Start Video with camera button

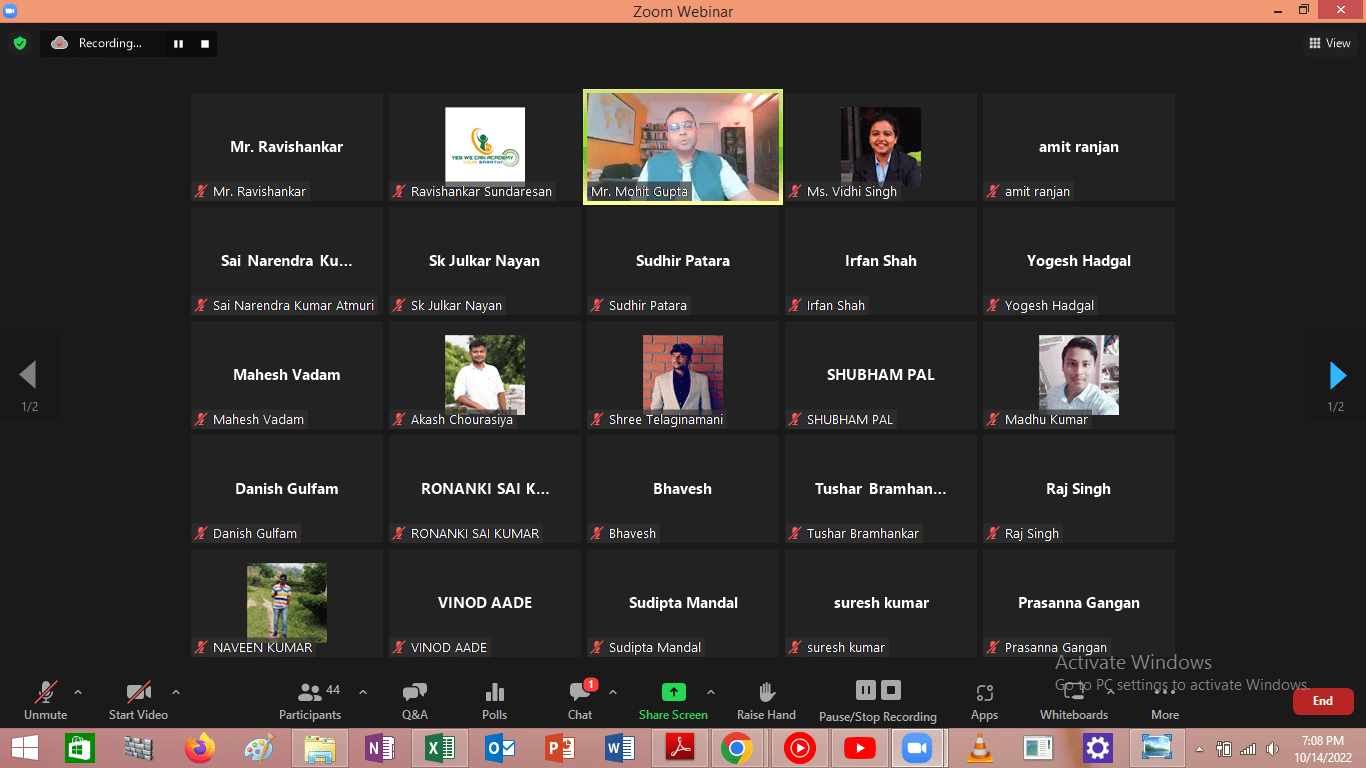pyautogui.click(x=138, y=700)
